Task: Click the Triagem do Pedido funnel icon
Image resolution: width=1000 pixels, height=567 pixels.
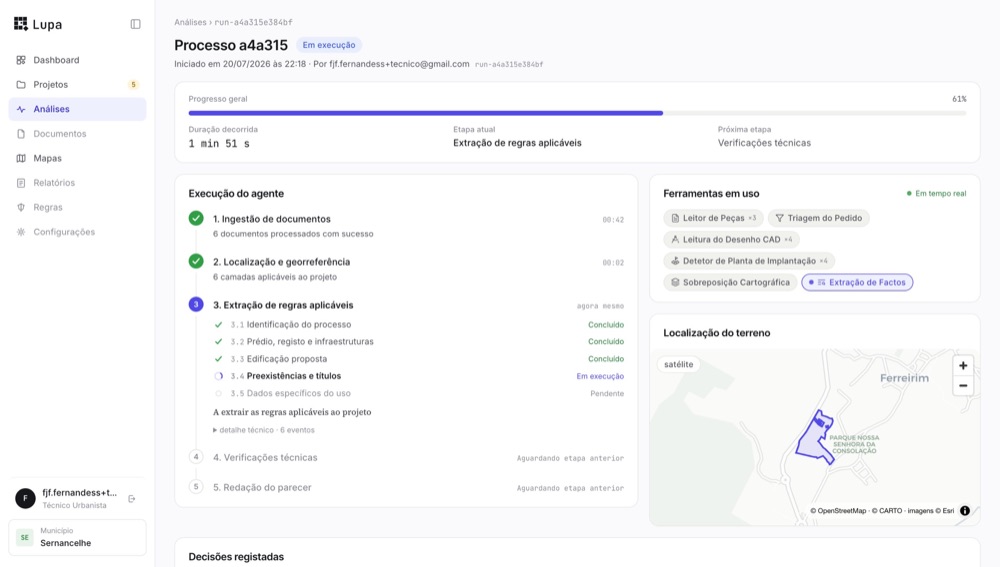Action: tap(779, 218)
